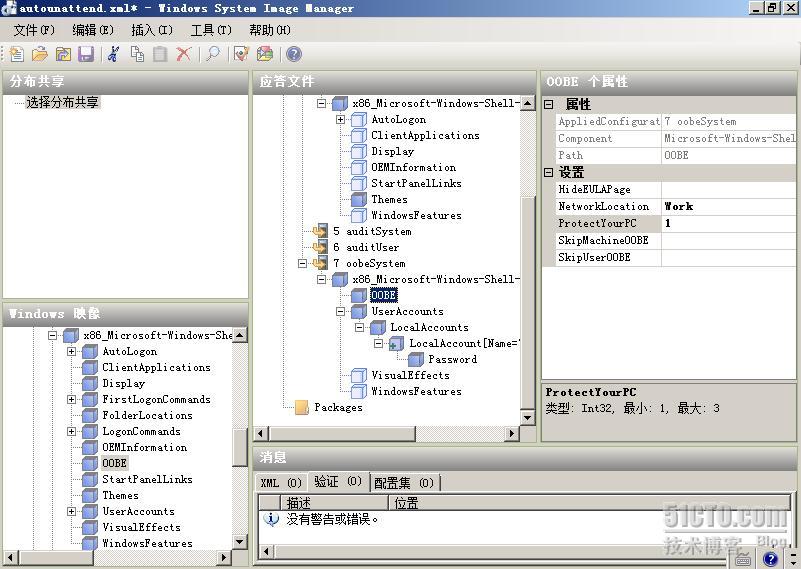Viewport: 801px width, 569px height.
Task: Select StartPanelLinks in Windows image tree
Action: click(x=147, y=479)
